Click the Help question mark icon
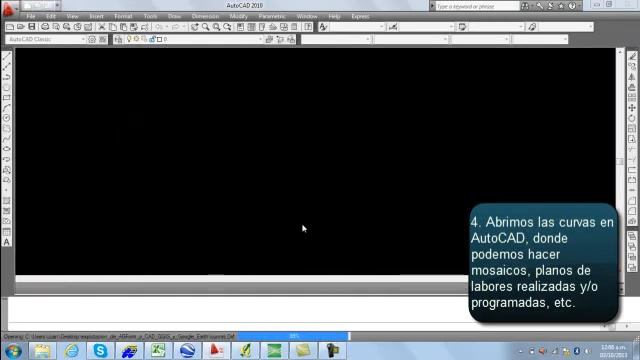Image resolution: width=640 pixels, height=360 pixels. click(x=572, y=6)
